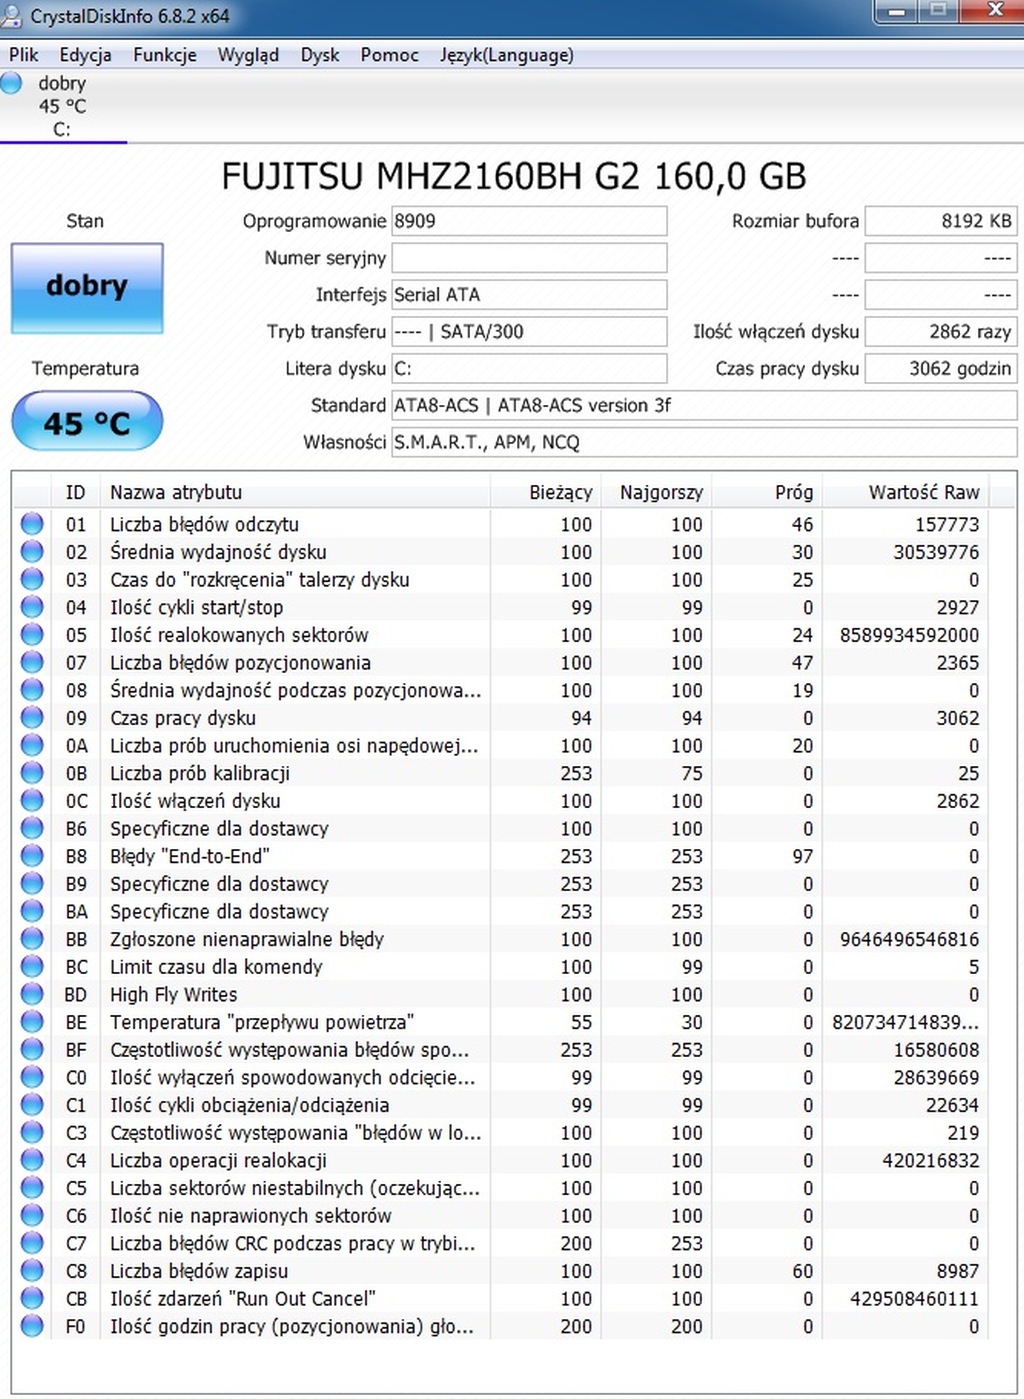Image resolution: width=1024 pixels, height=1399 pixels.
Task: Click status icon for BC Limit czasu
Action: coord(32,966)
